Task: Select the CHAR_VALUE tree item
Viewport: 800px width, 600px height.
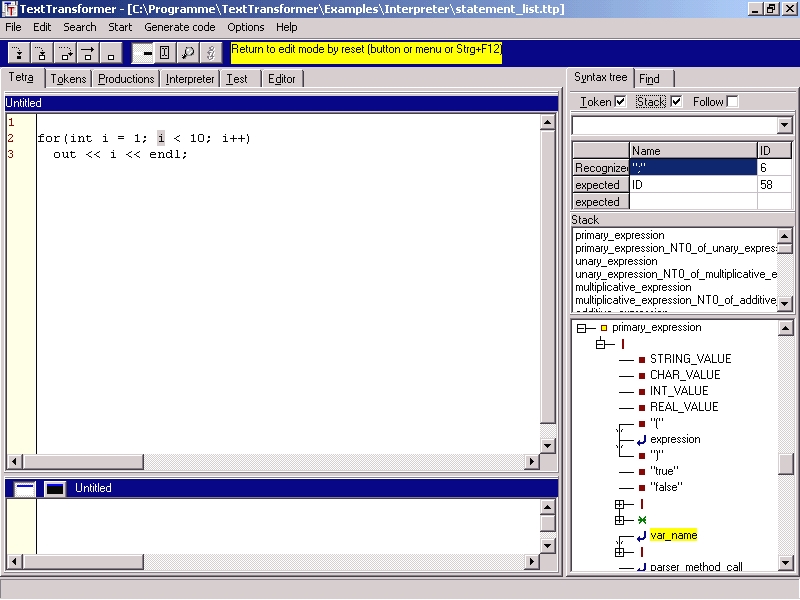Action: coord(685,375)
